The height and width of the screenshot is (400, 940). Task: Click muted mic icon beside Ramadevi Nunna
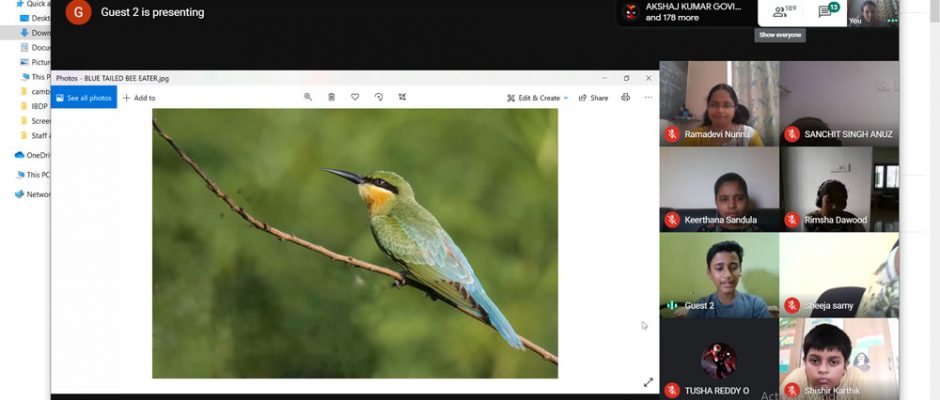(672, 134)
